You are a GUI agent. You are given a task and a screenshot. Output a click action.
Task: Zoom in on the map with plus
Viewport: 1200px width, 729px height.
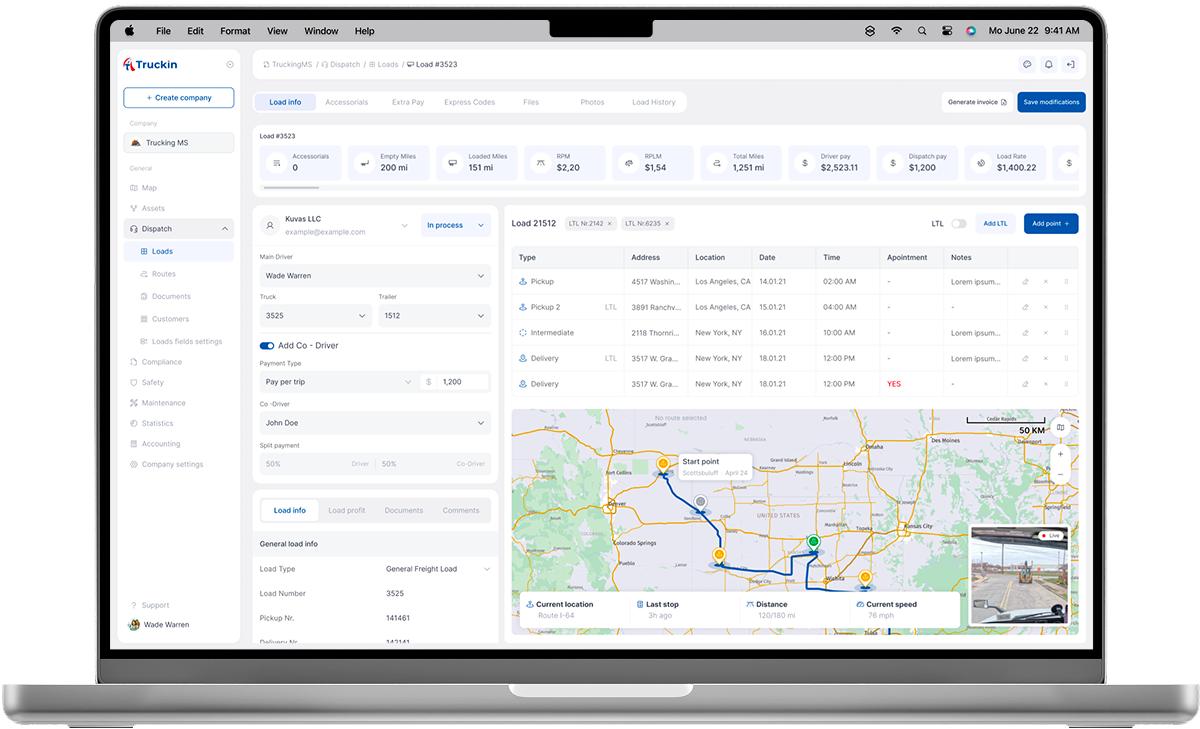1061,454
